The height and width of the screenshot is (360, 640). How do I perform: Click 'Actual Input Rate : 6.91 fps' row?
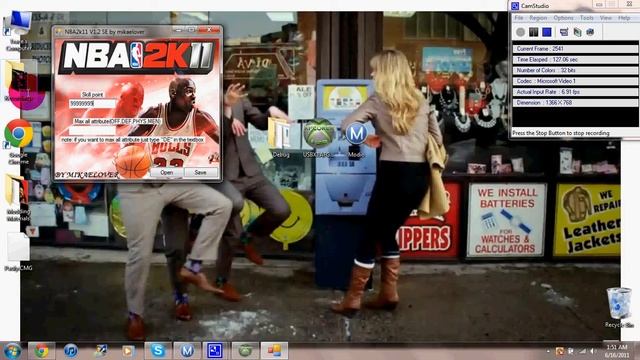[x=575, y=92]
